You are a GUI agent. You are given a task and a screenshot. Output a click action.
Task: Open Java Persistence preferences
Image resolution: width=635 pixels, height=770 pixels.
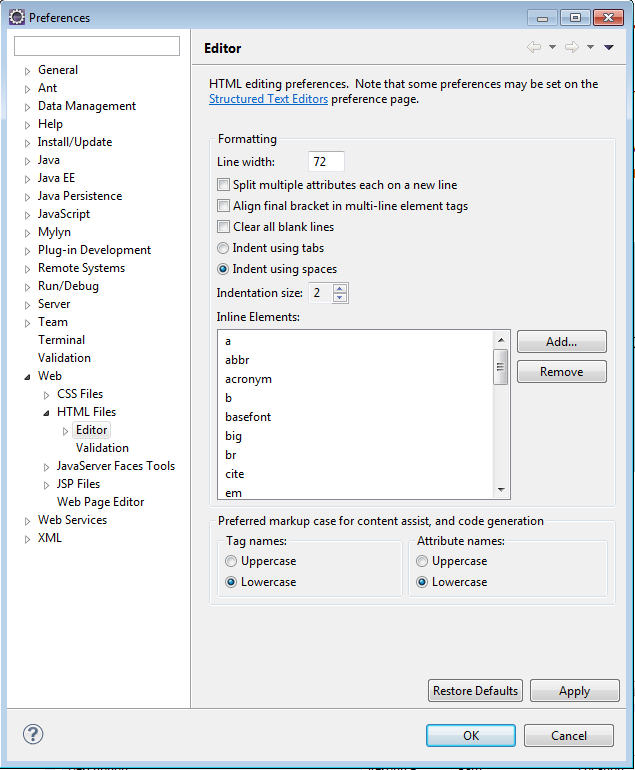coord(80,196)
